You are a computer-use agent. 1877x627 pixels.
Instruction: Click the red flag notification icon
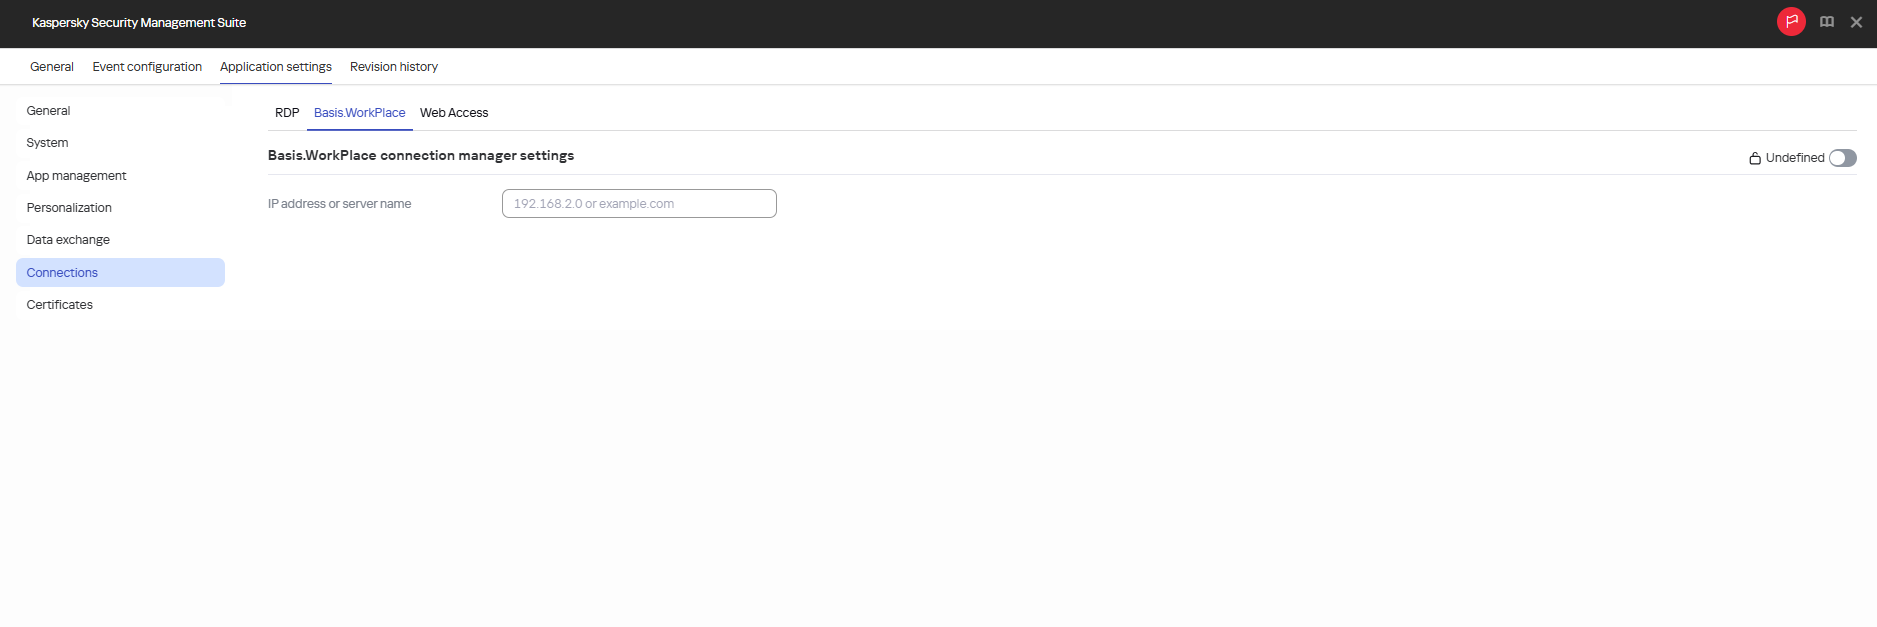click(1791, 21)
